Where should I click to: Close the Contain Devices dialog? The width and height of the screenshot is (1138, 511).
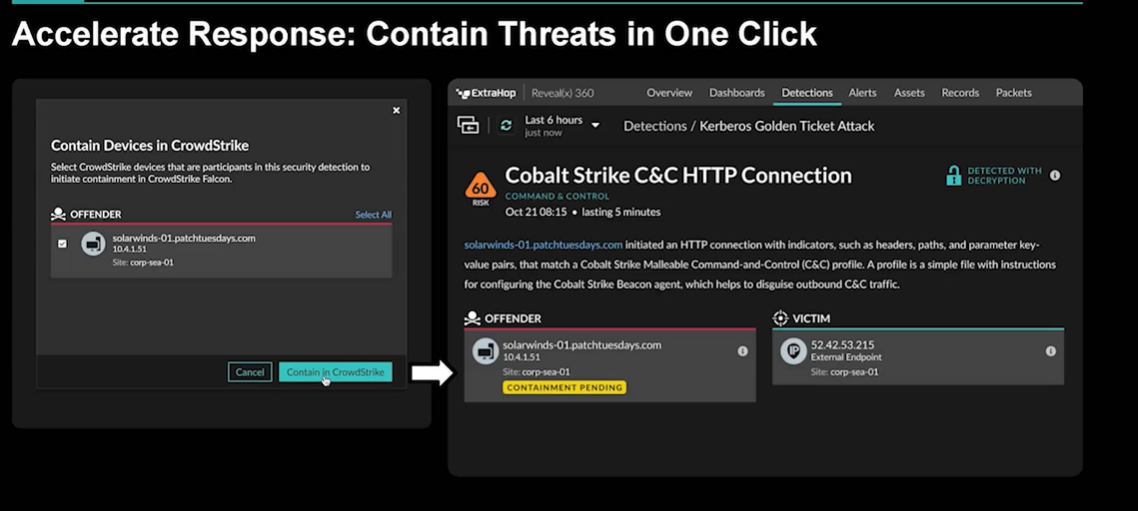[396, 110]
